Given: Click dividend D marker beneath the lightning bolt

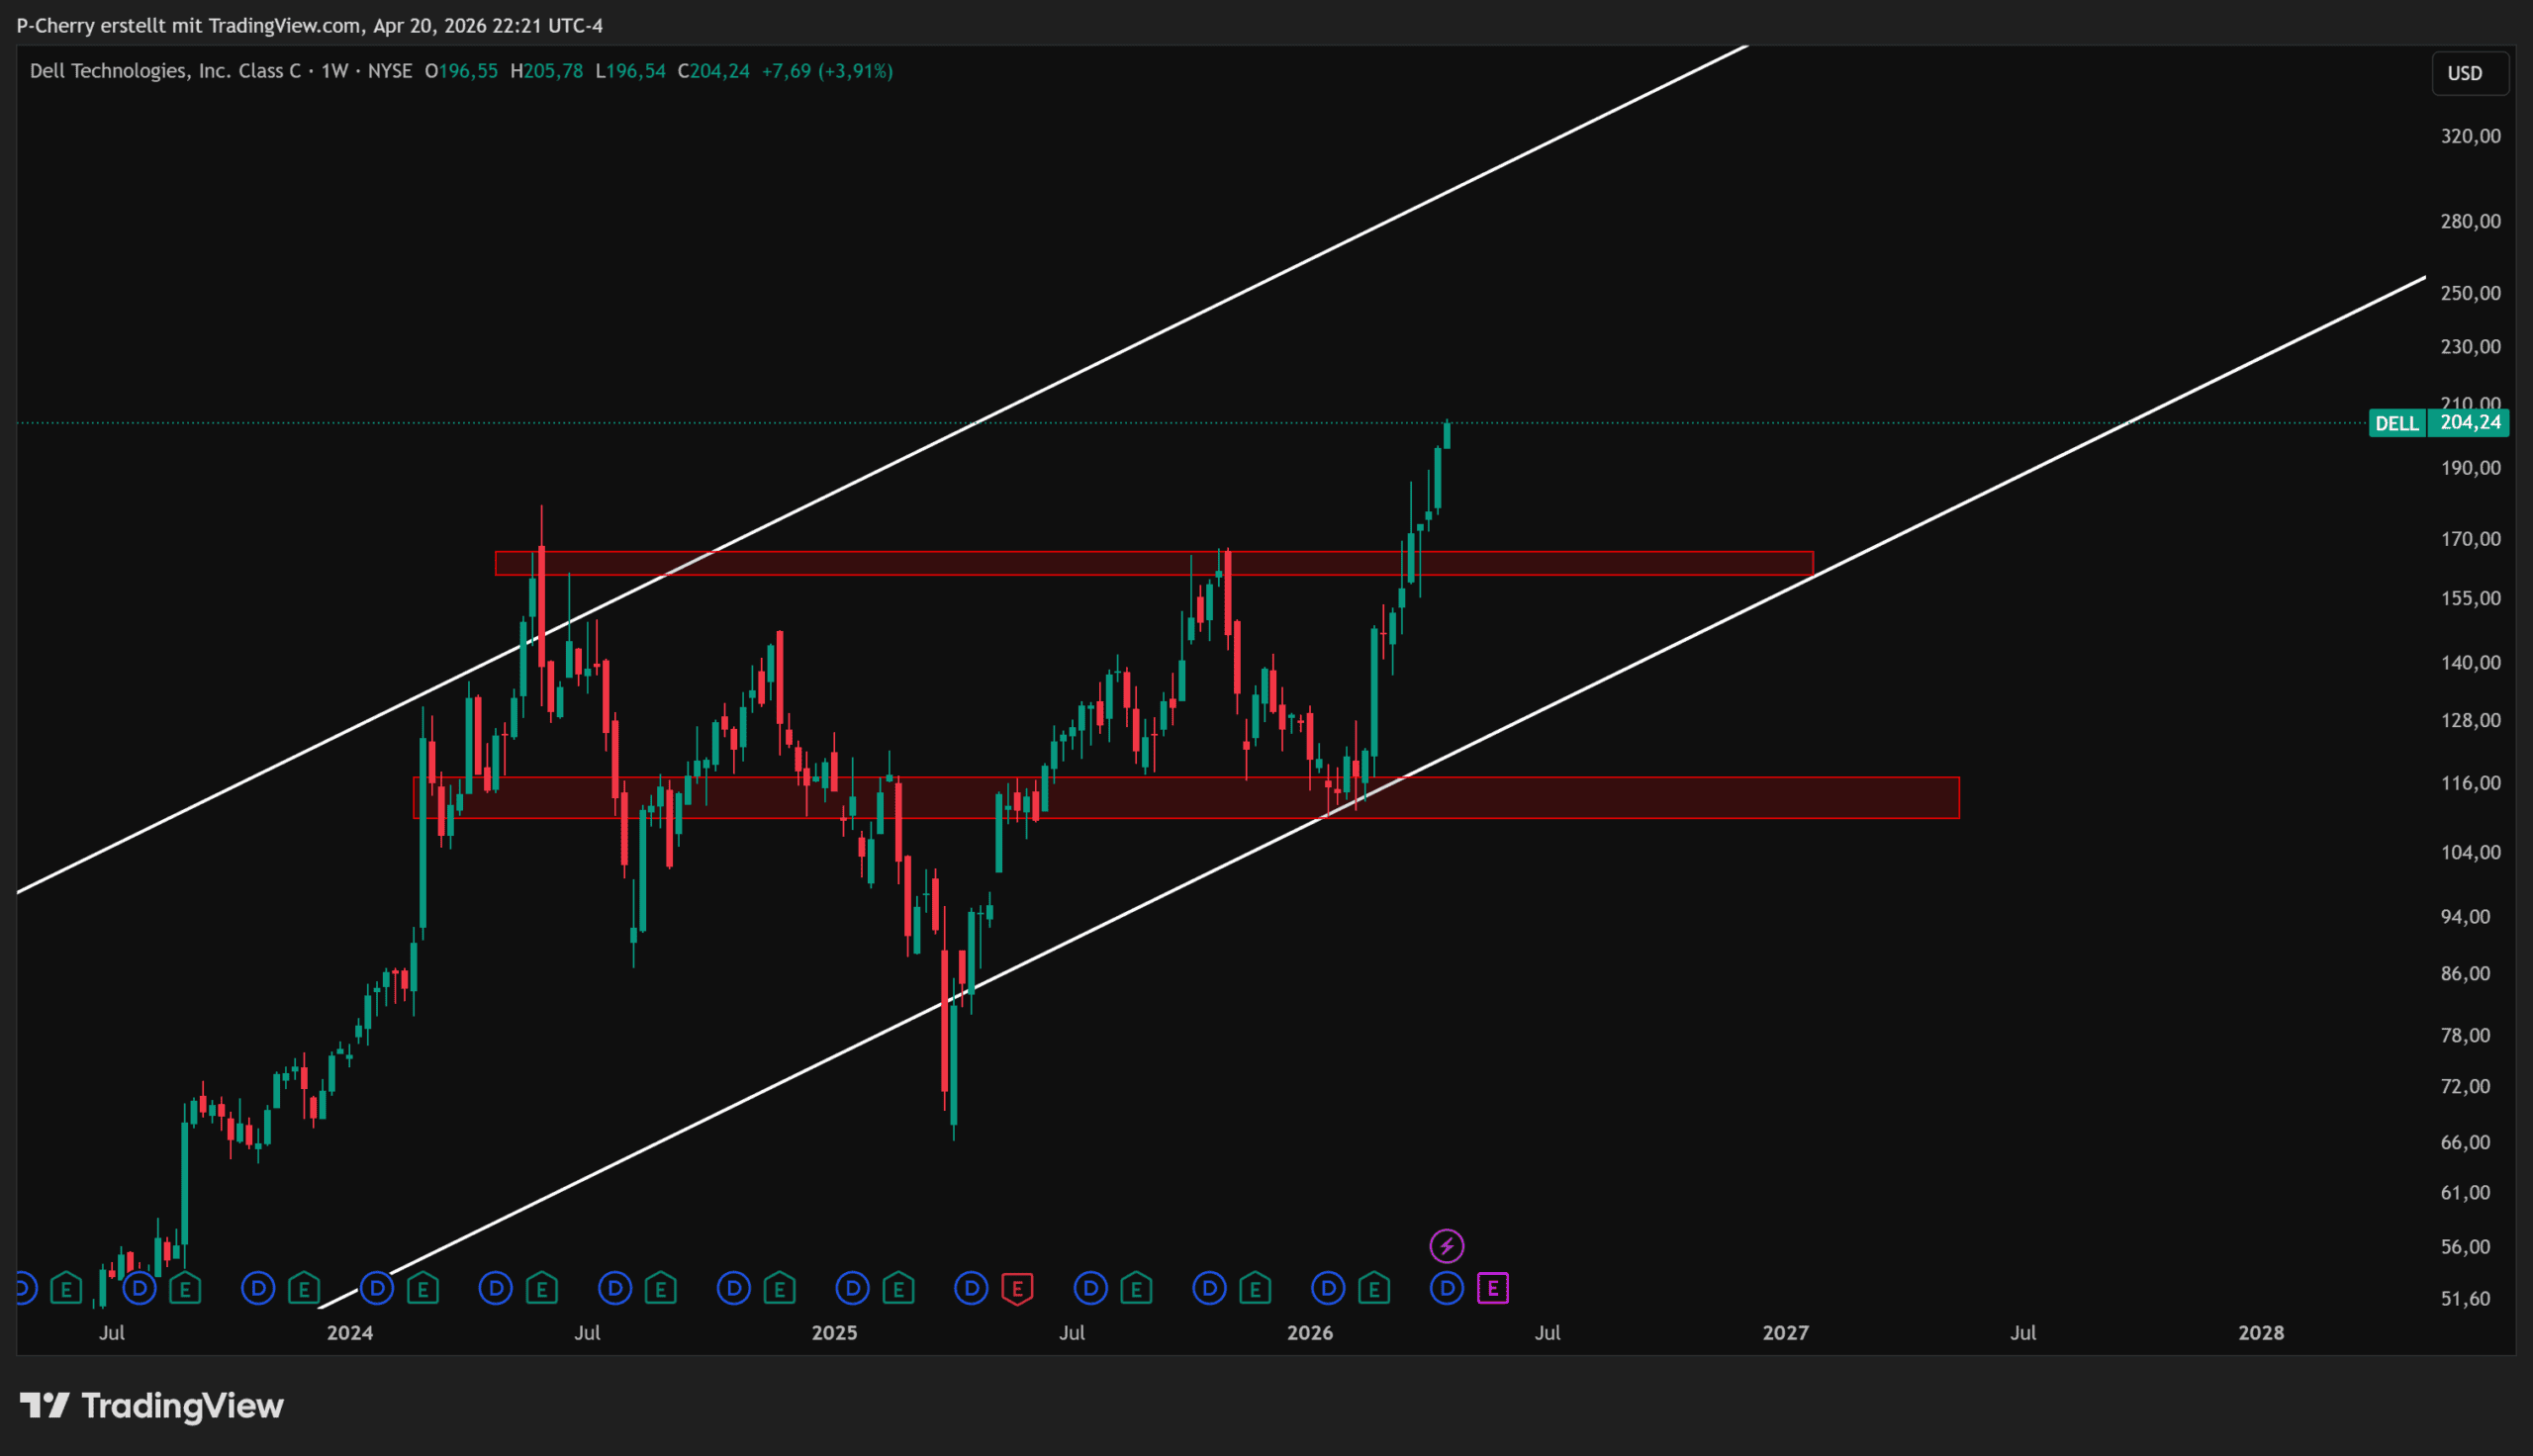Looking at the screenshot, I should [x=1446, y=1288].
